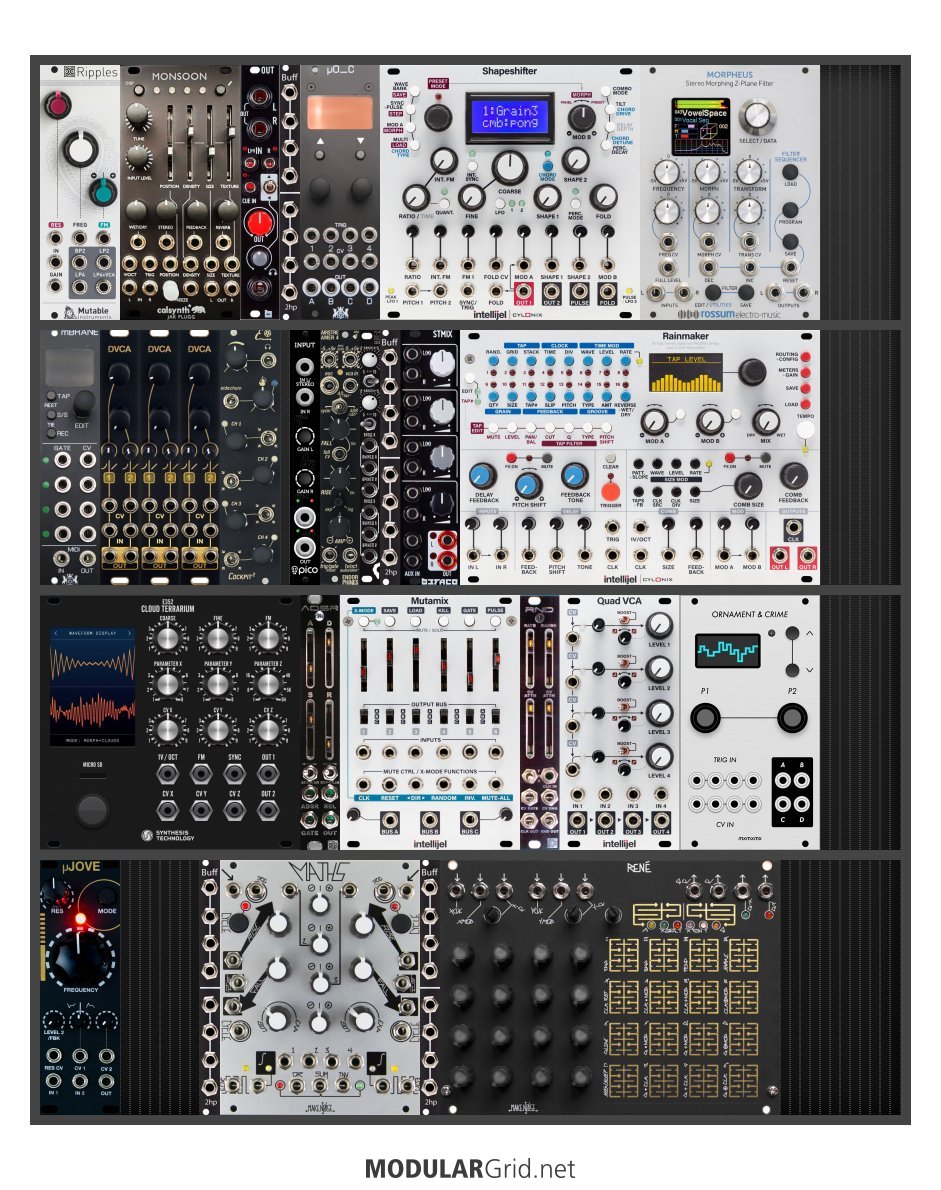Click the Morpheus VowelSpace display

coord(700,127)
